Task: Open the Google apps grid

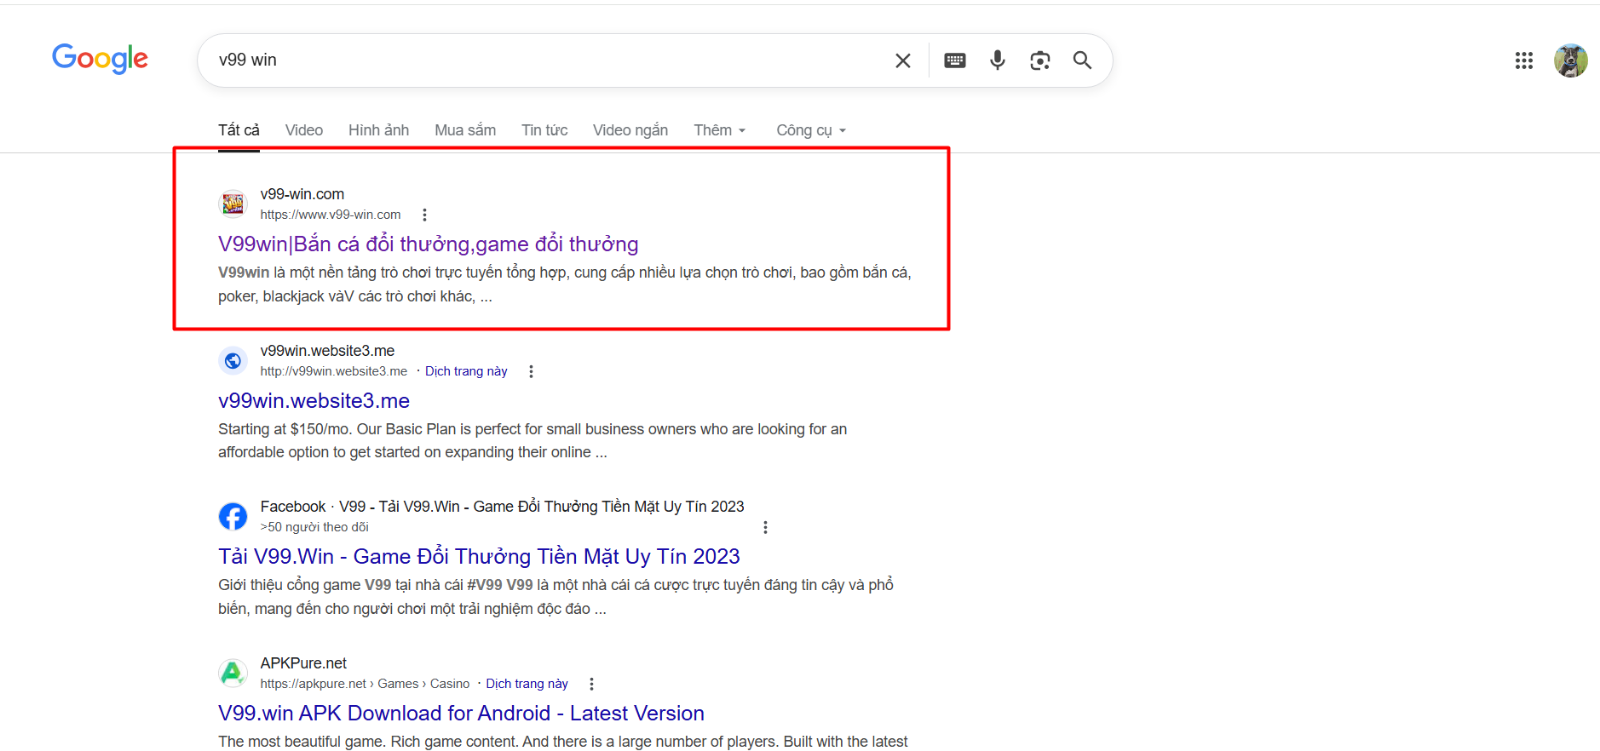Action: point(1523,61)
